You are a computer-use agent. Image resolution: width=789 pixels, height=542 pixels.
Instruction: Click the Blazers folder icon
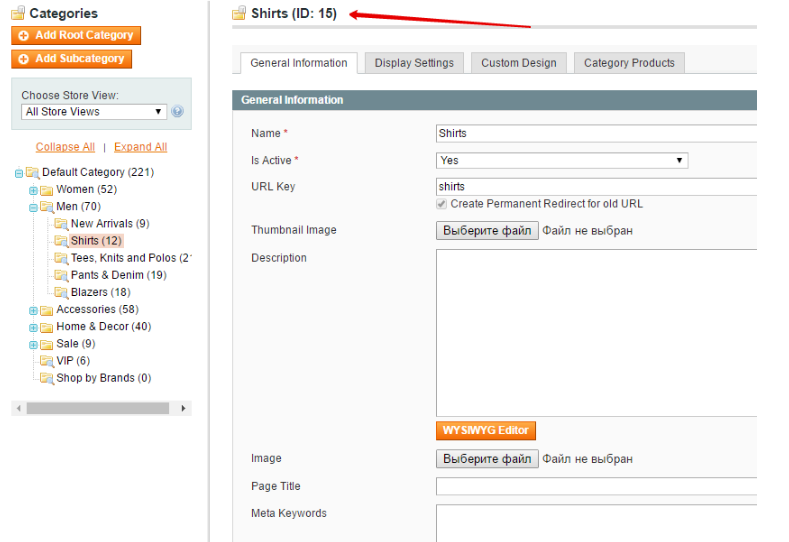pos(61,293)
